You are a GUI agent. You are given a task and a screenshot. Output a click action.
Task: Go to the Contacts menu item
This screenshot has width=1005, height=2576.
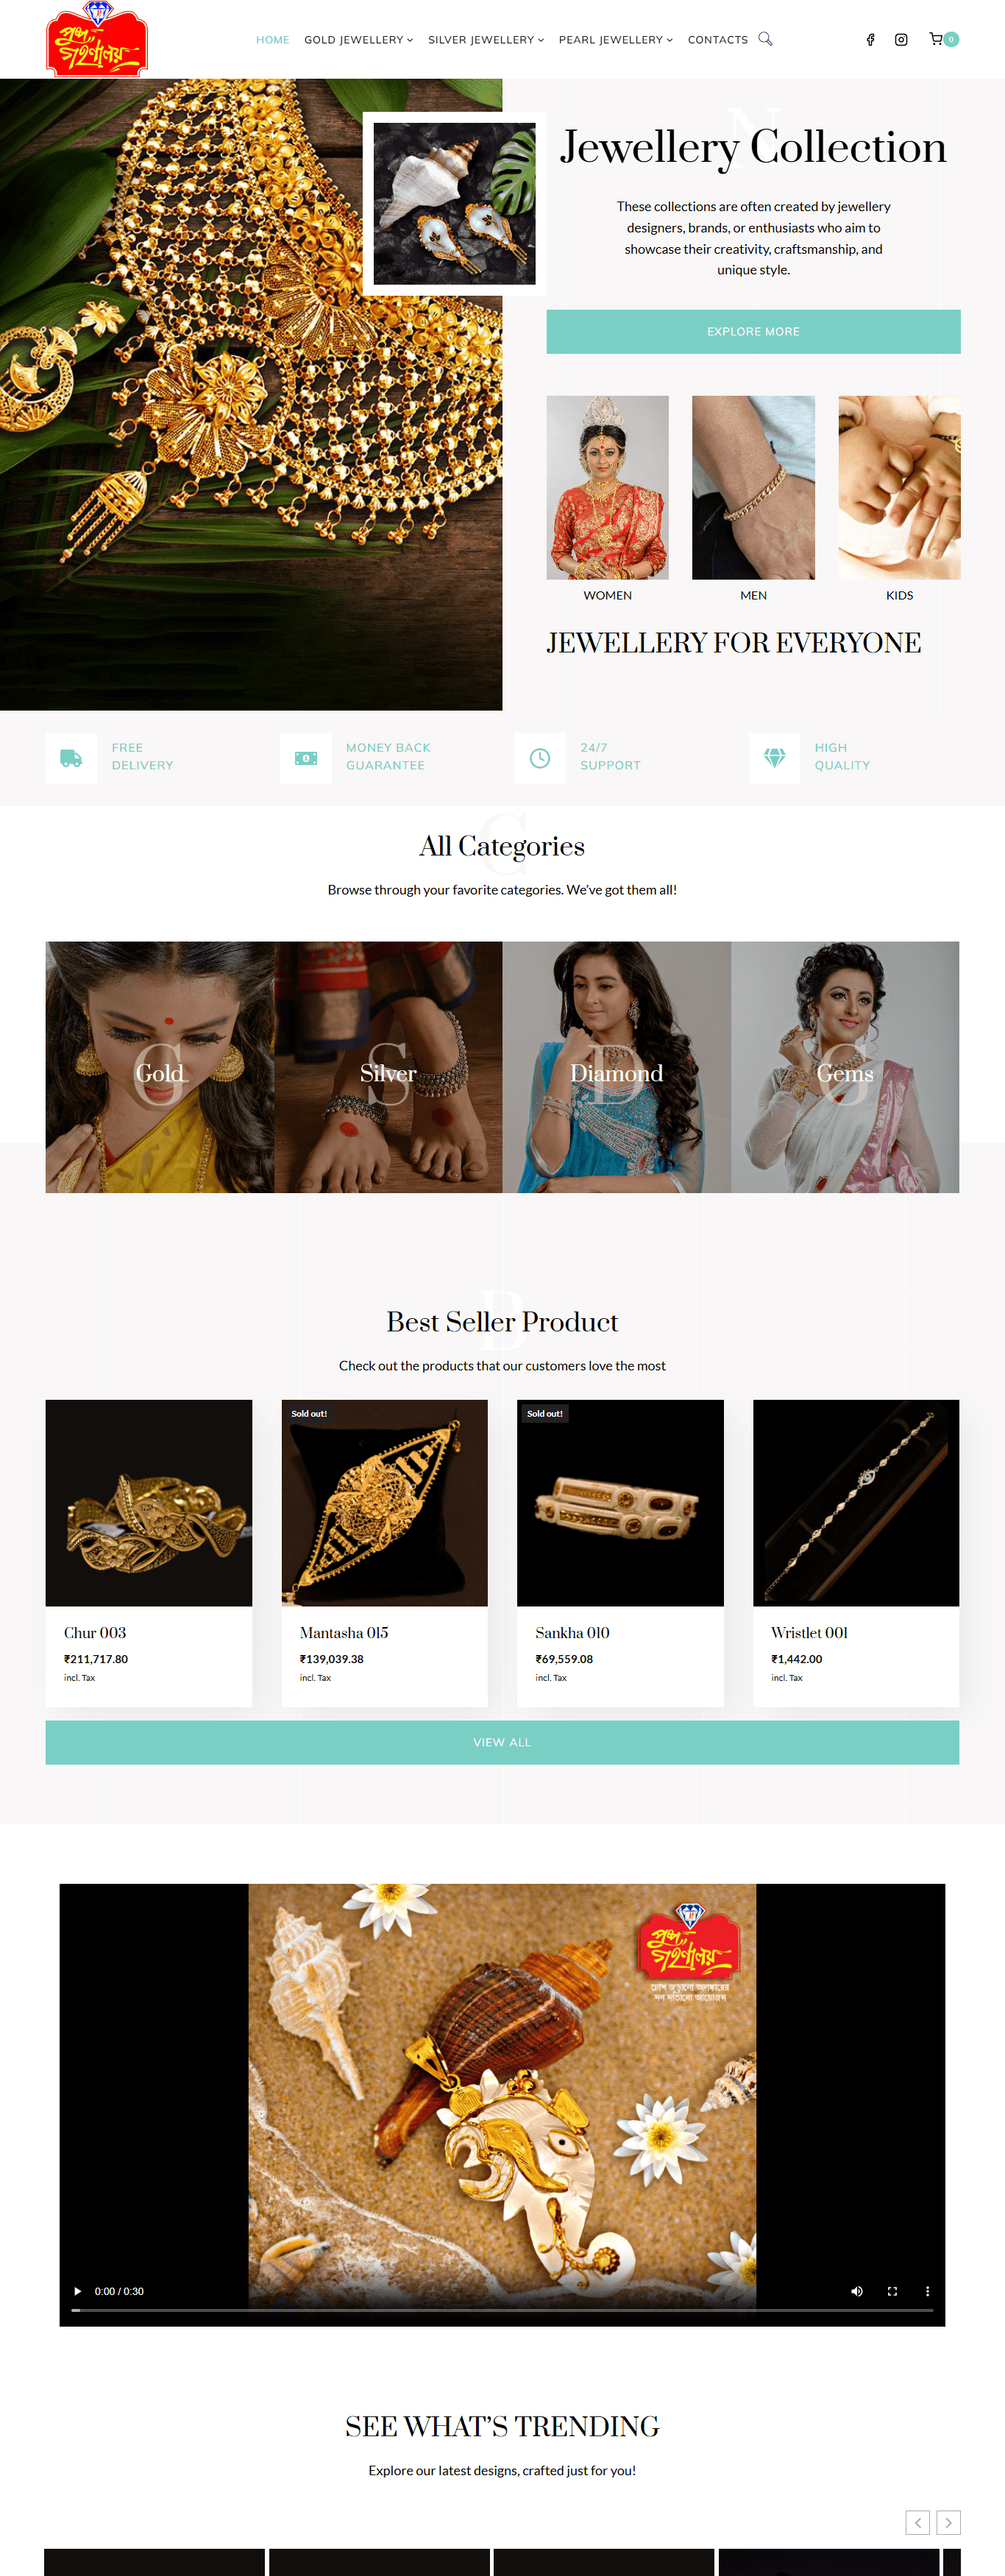(717, 40)
